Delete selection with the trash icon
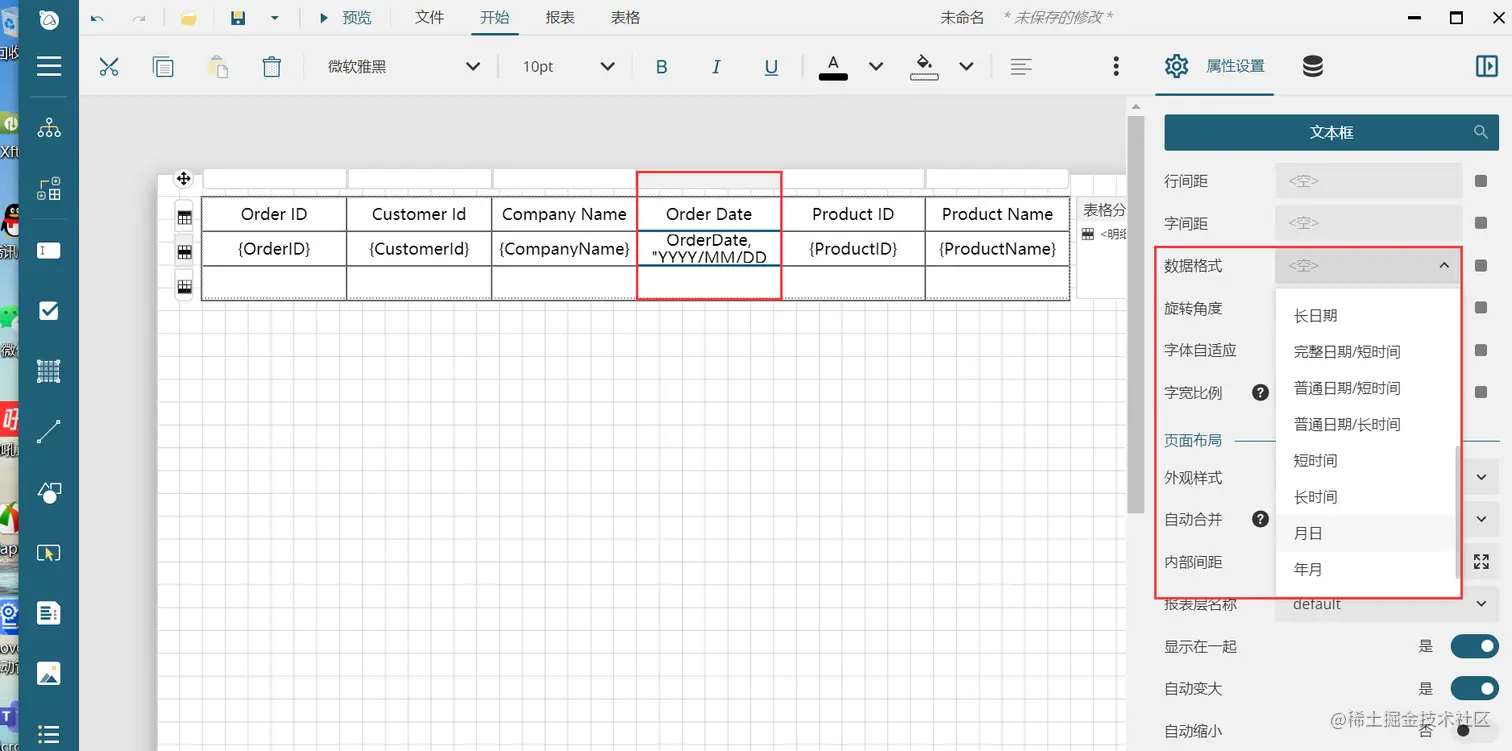 [x=271, y=67]
